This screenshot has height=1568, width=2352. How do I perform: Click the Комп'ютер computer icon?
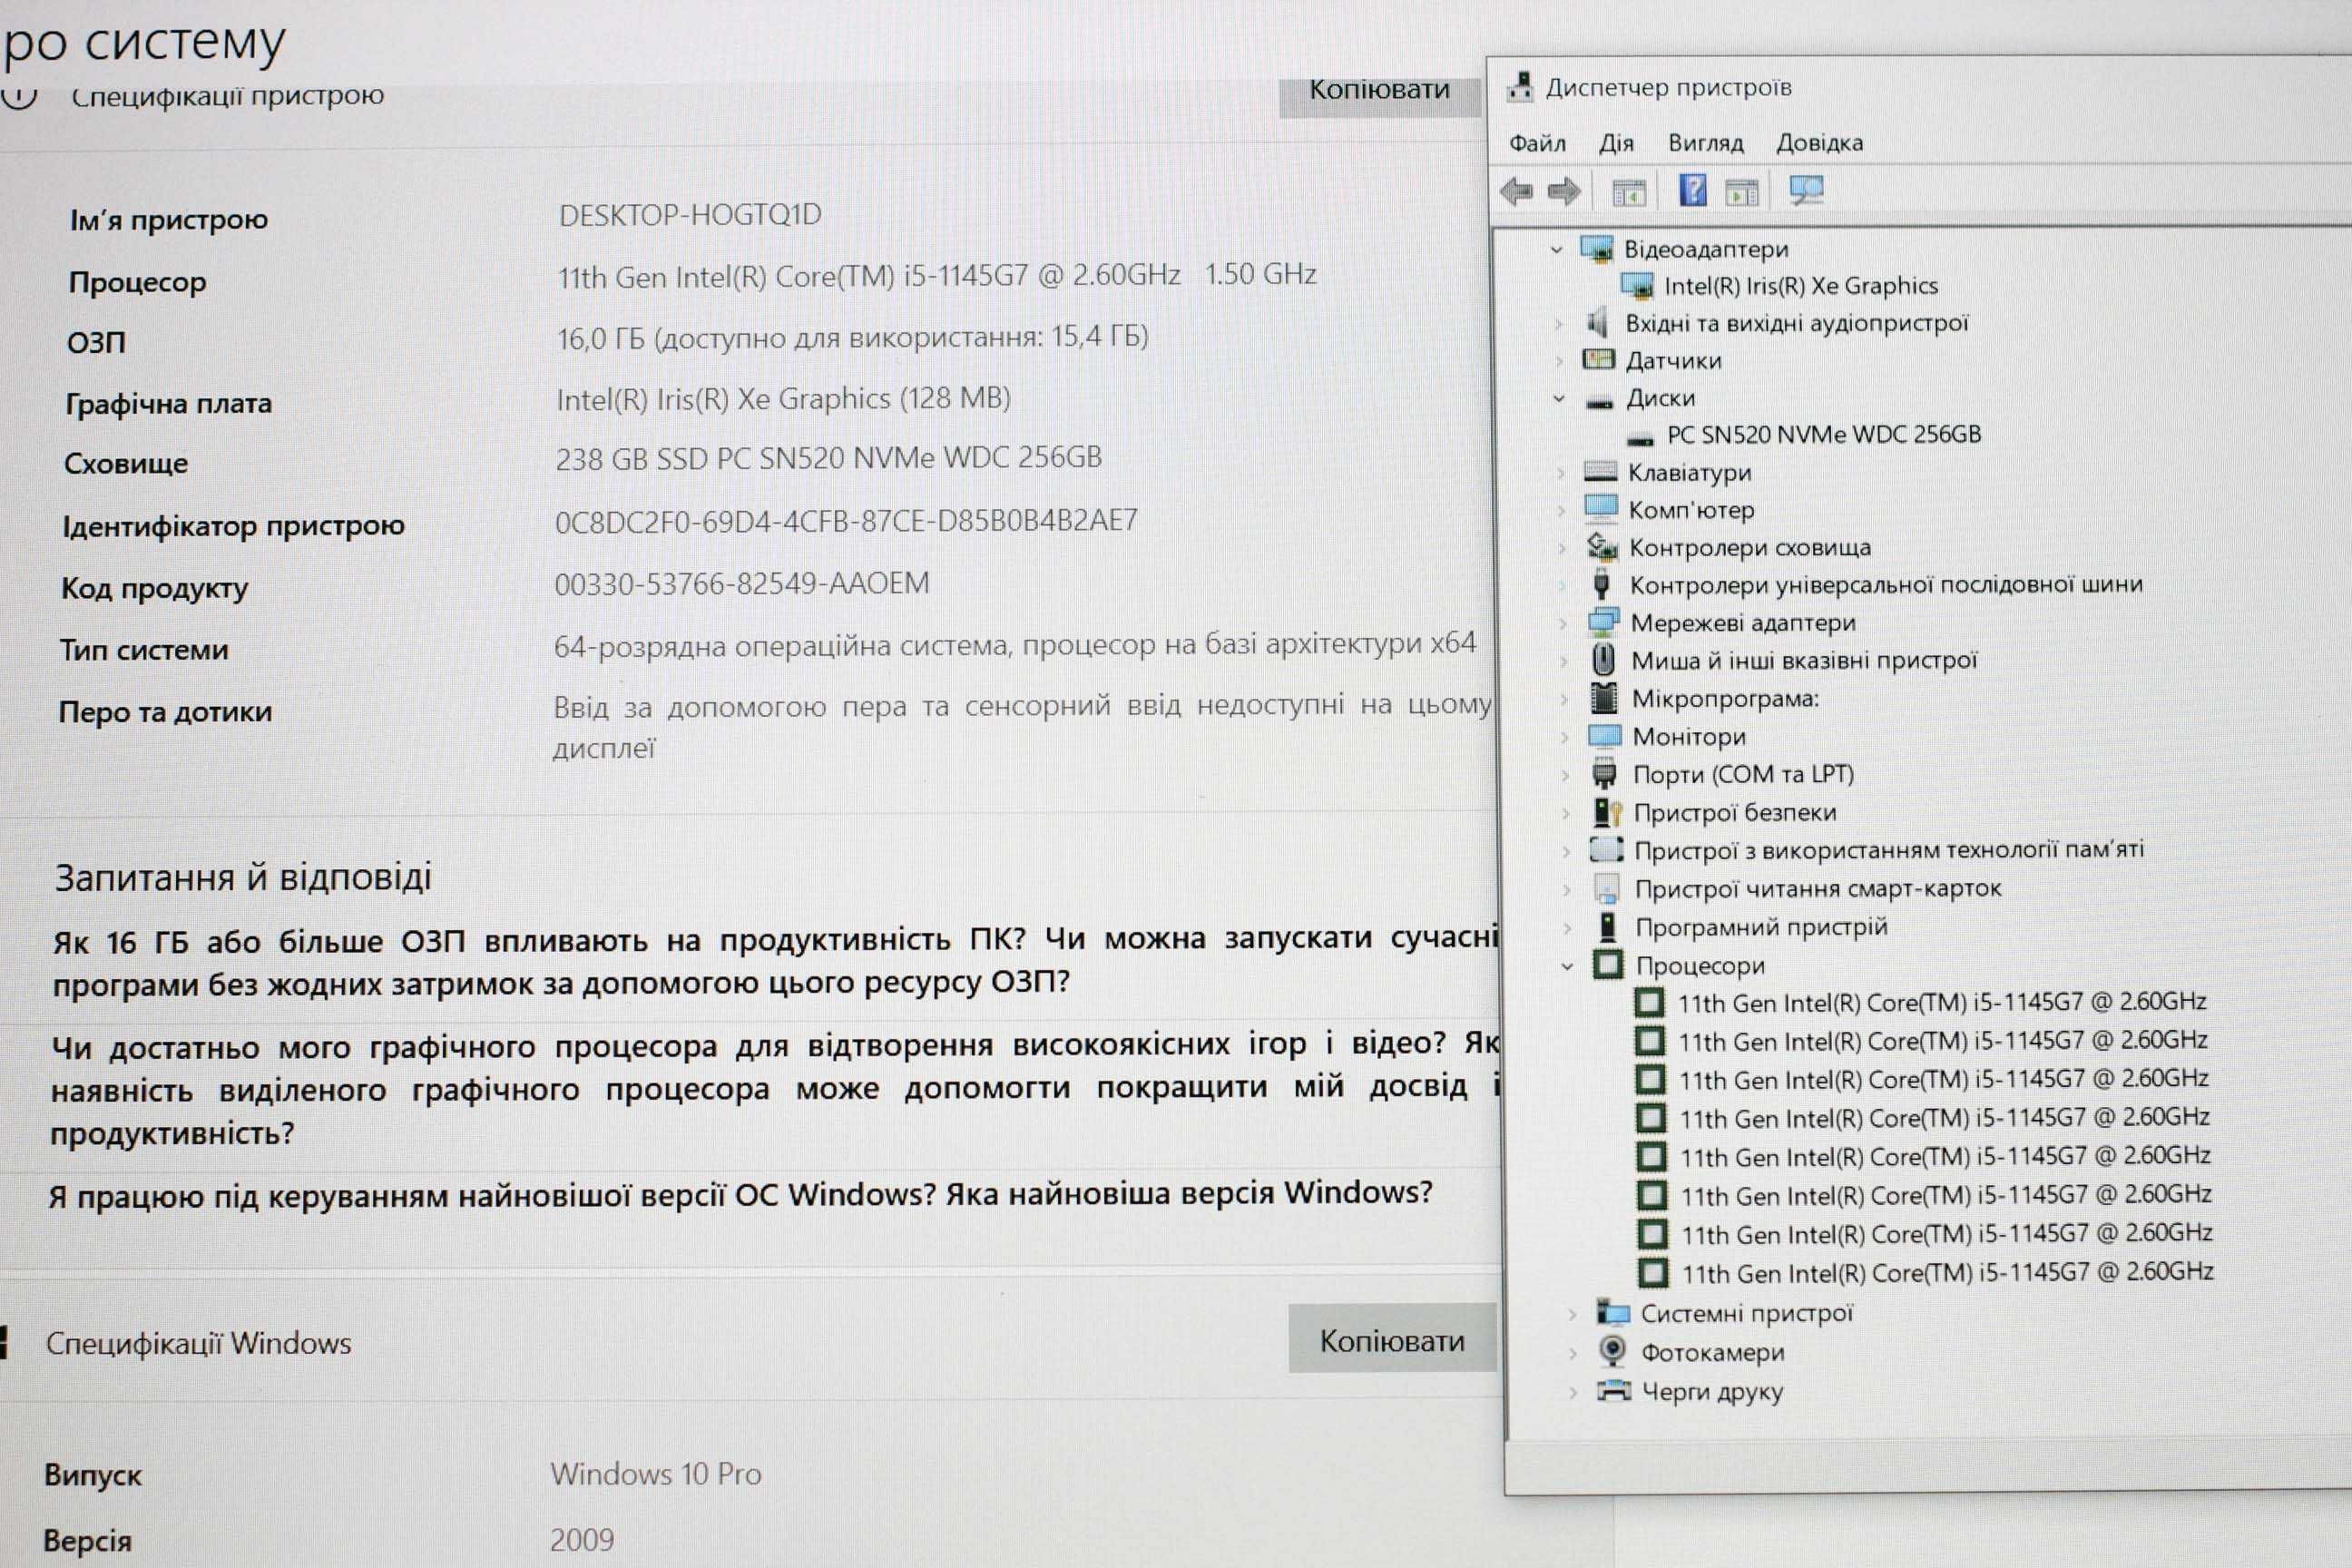pos(1601,508)
